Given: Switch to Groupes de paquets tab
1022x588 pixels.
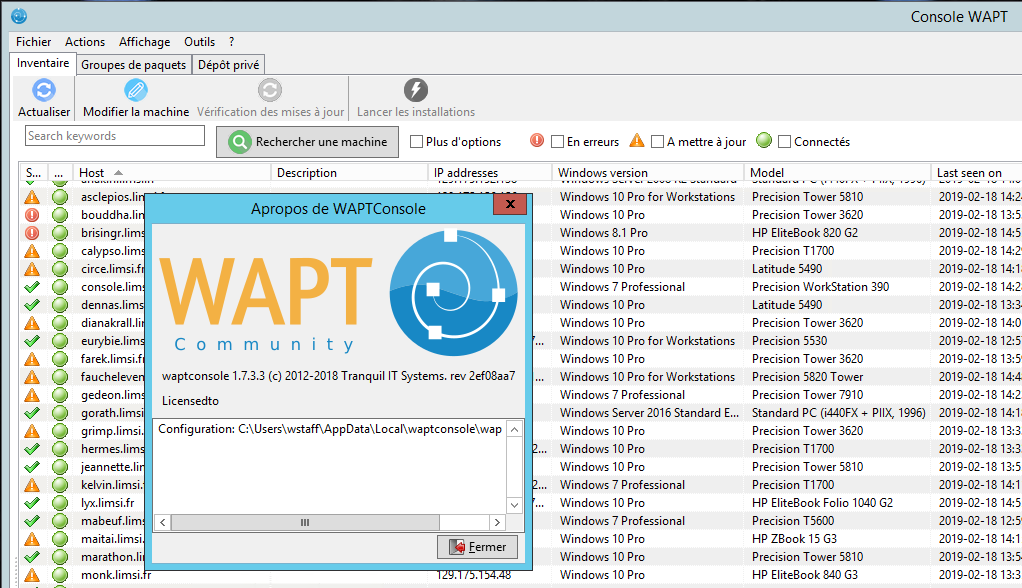Looking at the screenshot, I should click(x=134, y=65).
